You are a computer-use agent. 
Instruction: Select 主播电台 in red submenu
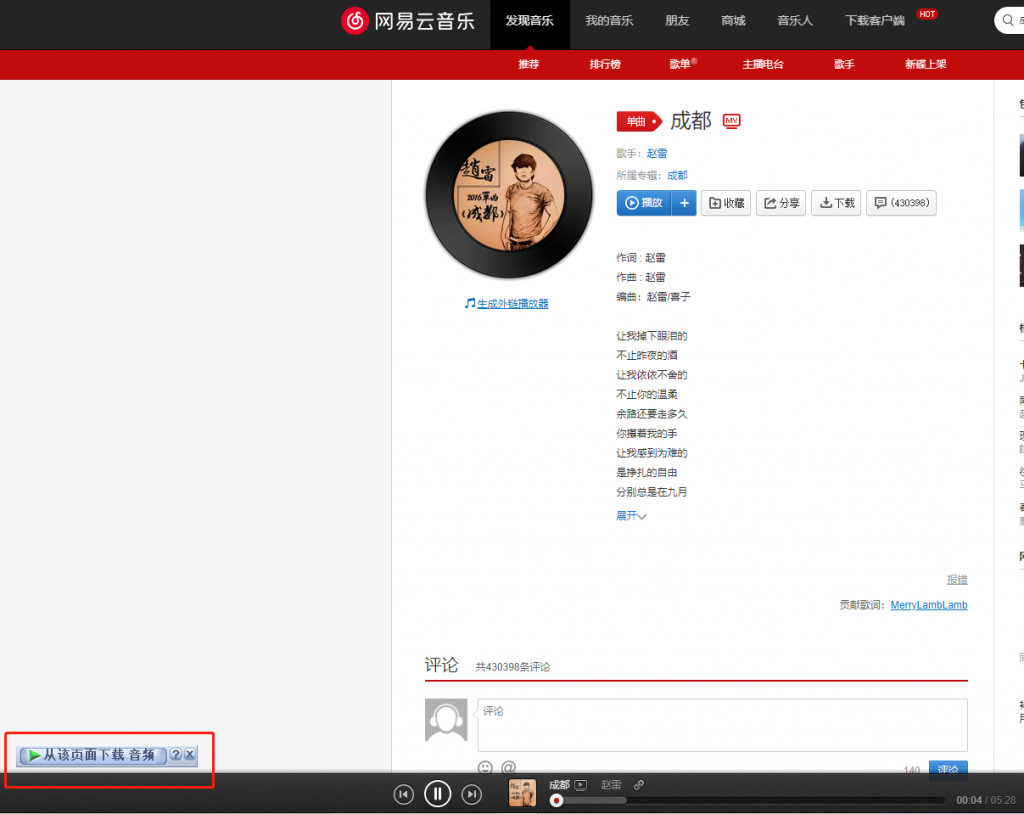click(x=763, y=64)
